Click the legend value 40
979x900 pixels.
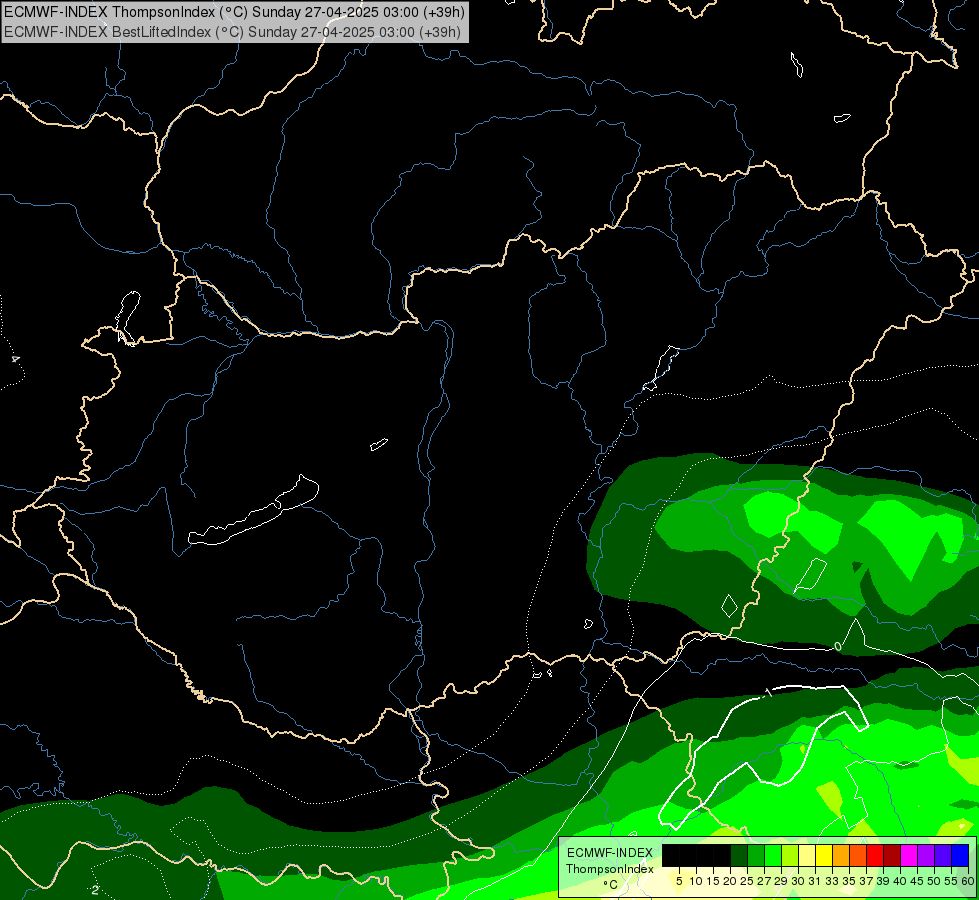click(x=900, y=881)
